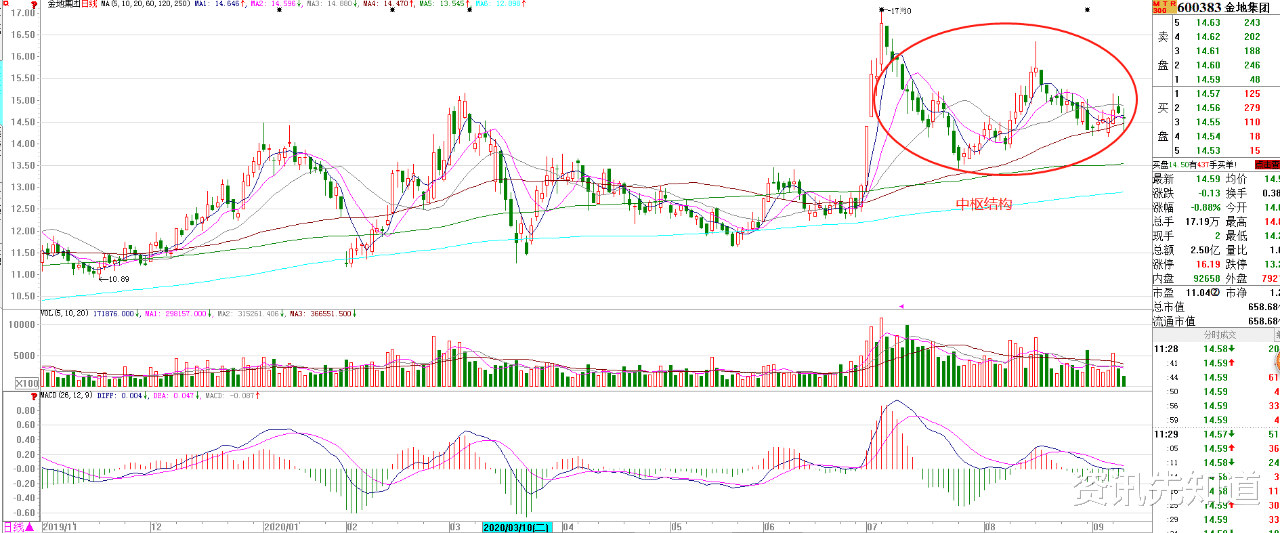The width and height of the screenshot is (1280, 533).
Task: Click the MA1: 14.646 value
Action: tap(217, 5)
